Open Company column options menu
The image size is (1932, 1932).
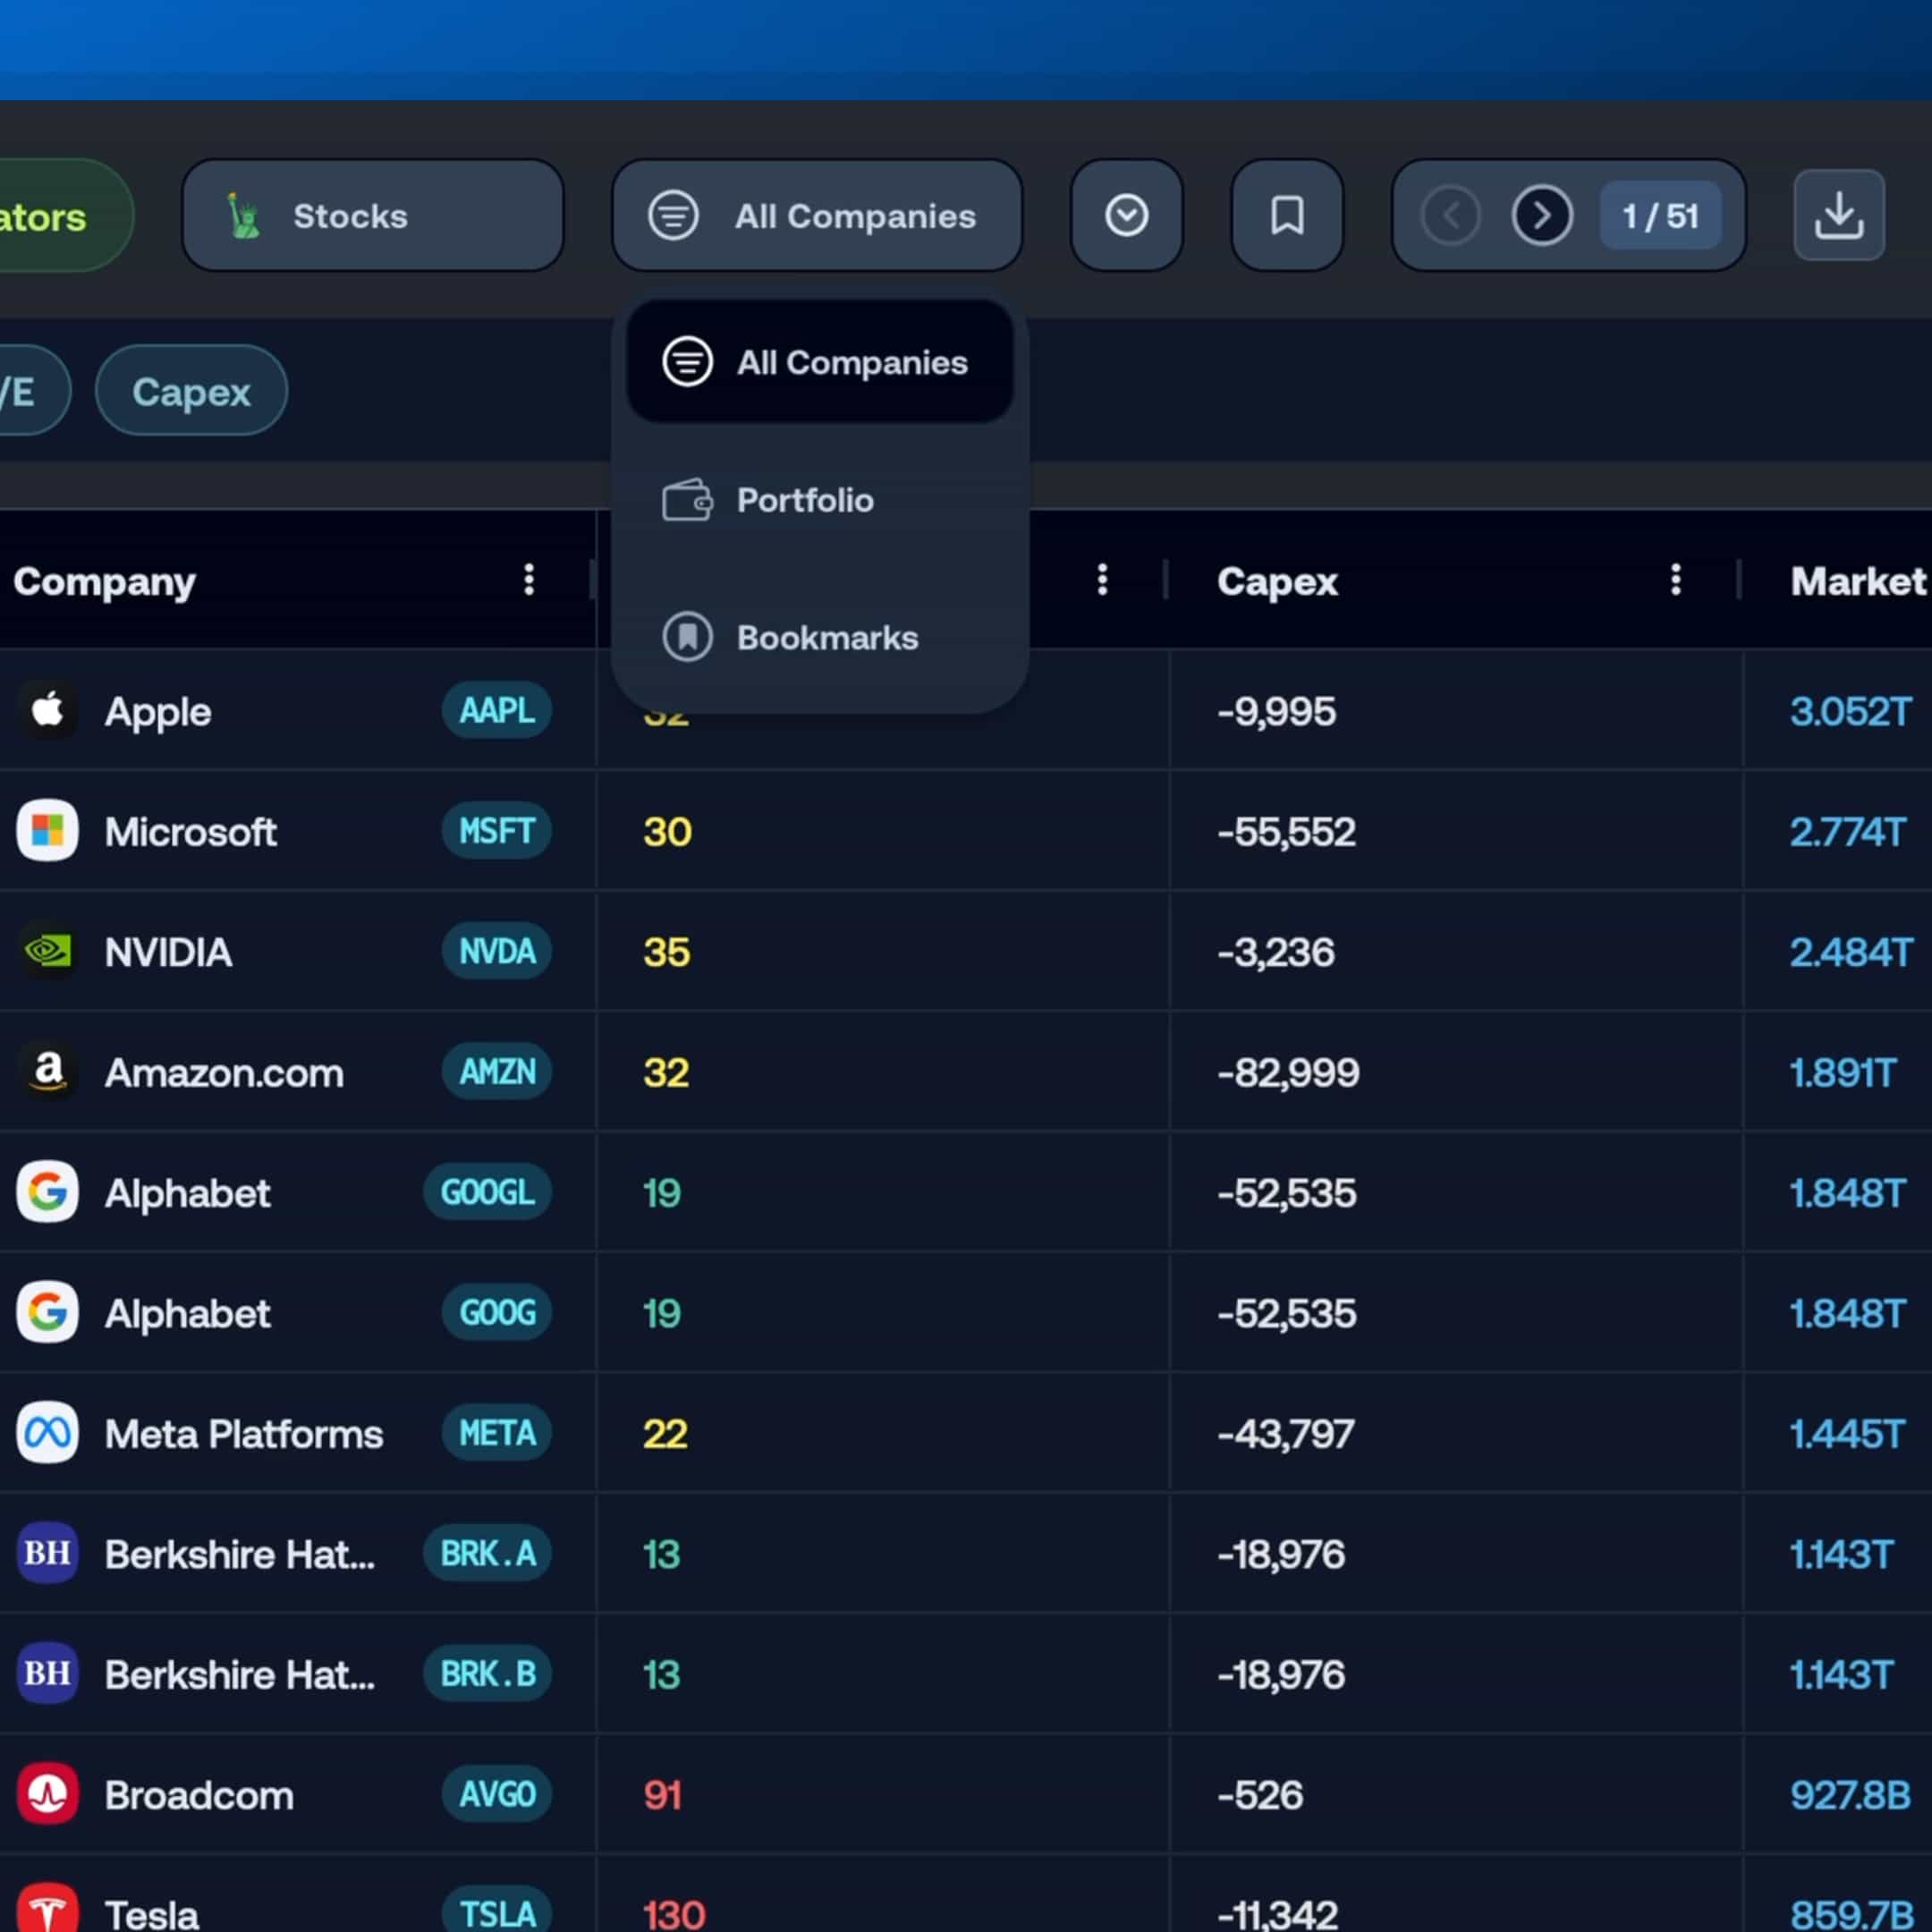coord(529,579)
